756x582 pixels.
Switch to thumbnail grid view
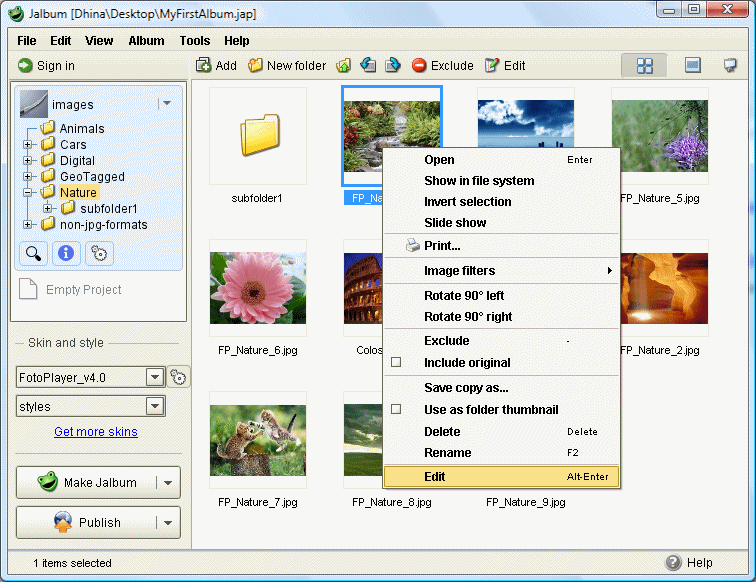(x=644, y=65)
